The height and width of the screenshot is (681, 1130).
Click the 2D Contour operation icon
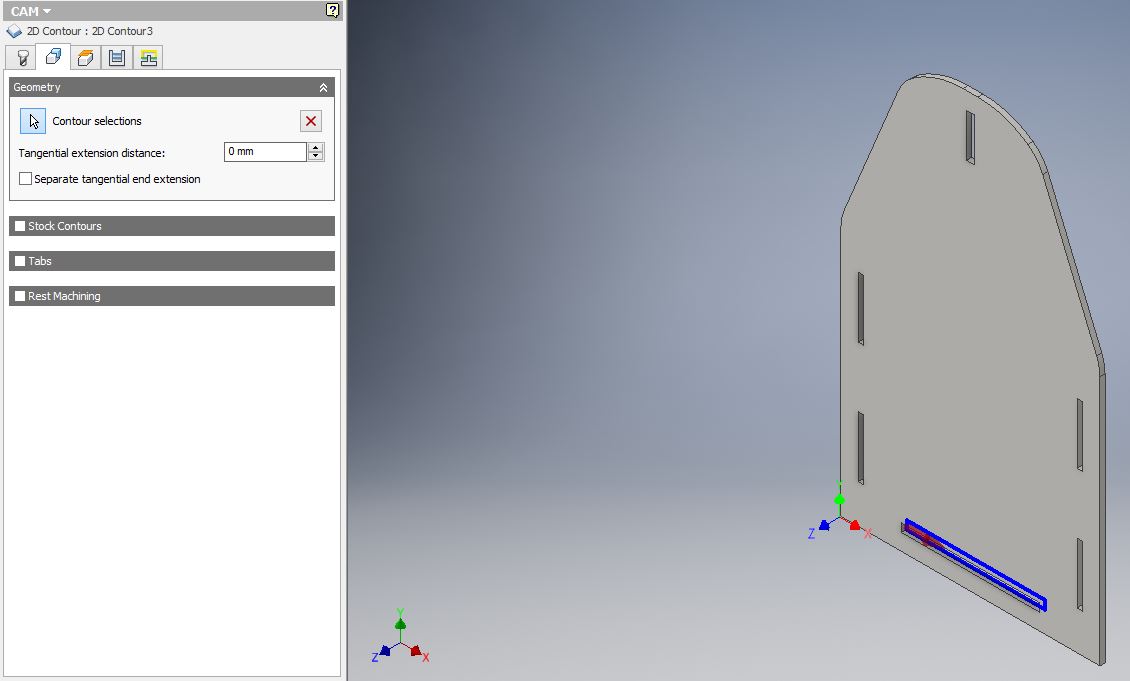[x=14, y=31]
